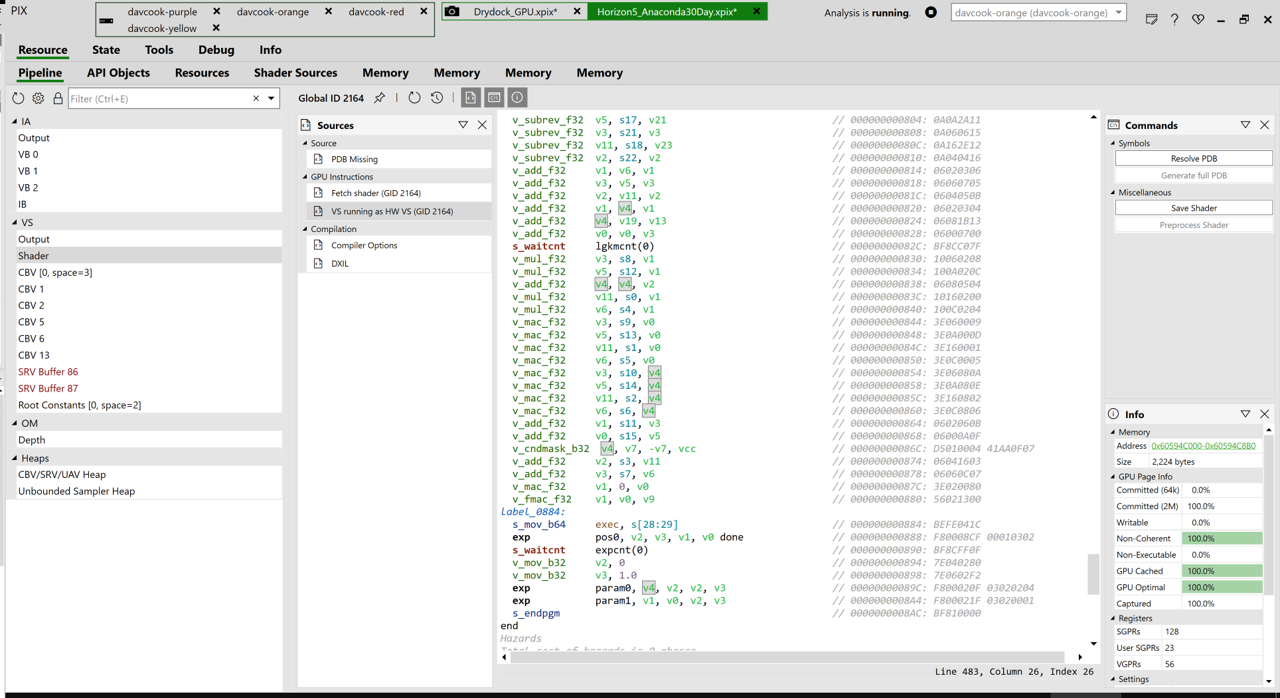Open the Tools menu tab

click(159, 50)
